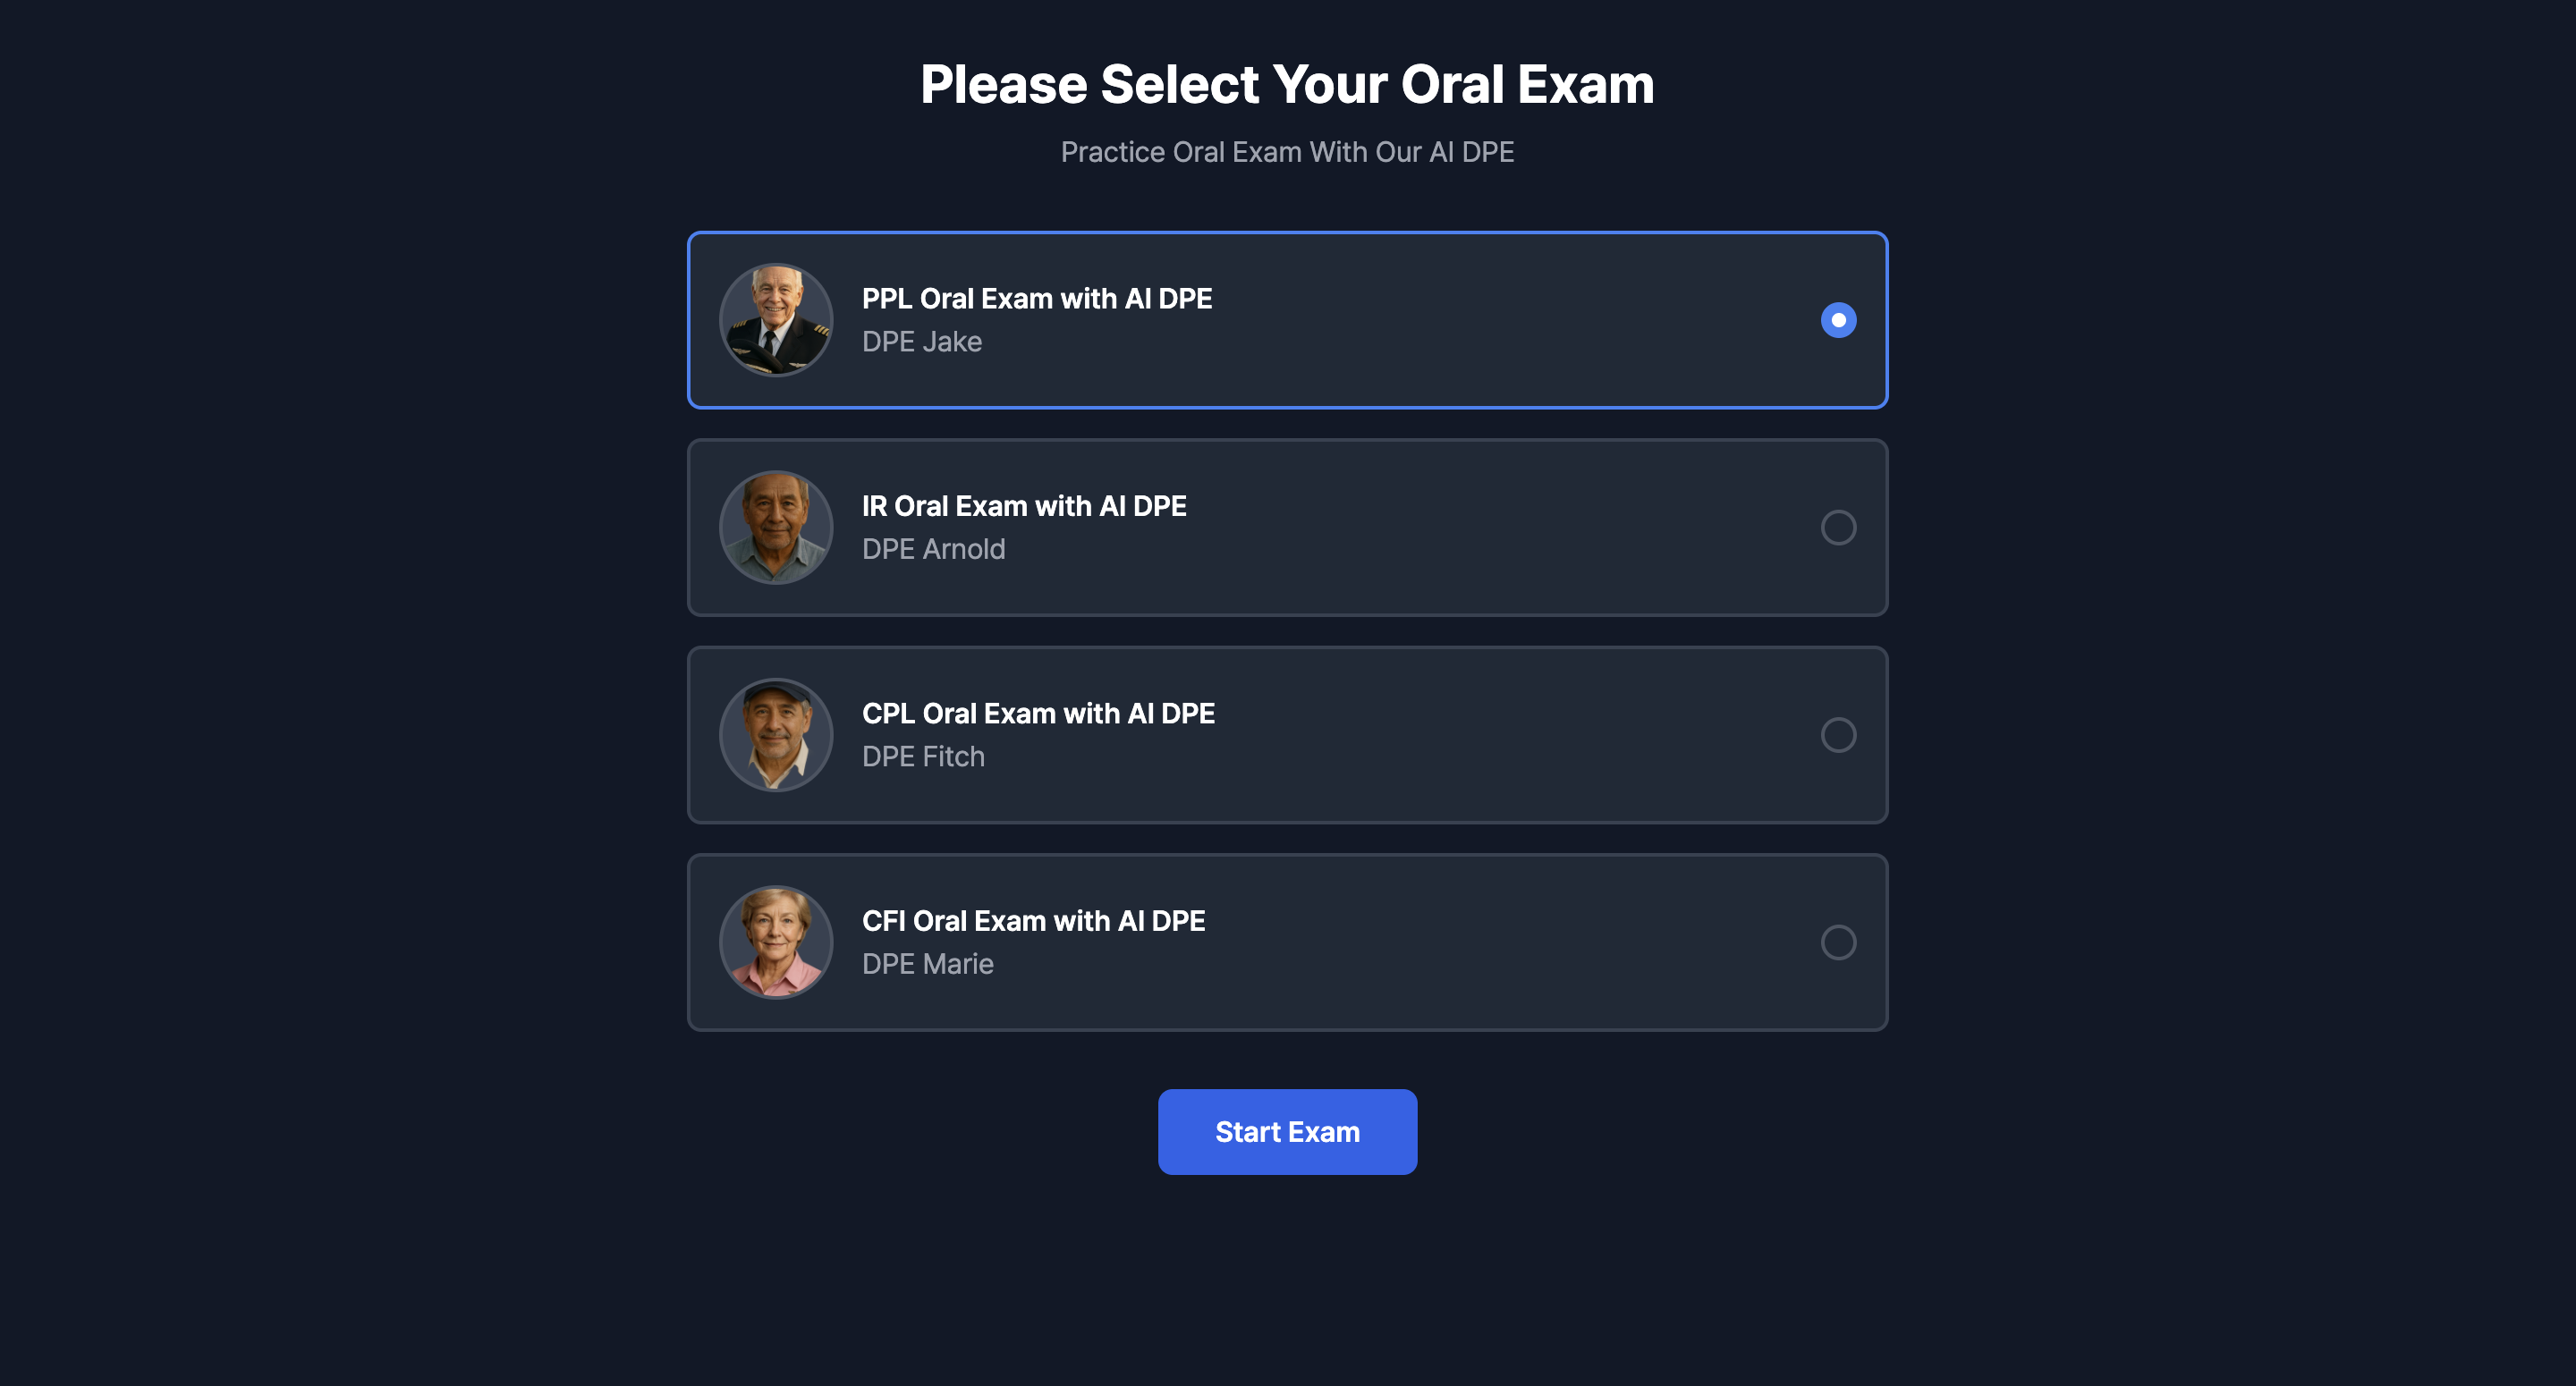Pick the CFI Oral Exam radio button
Screen dimensions: 2576x1386
coord(1838,942)
